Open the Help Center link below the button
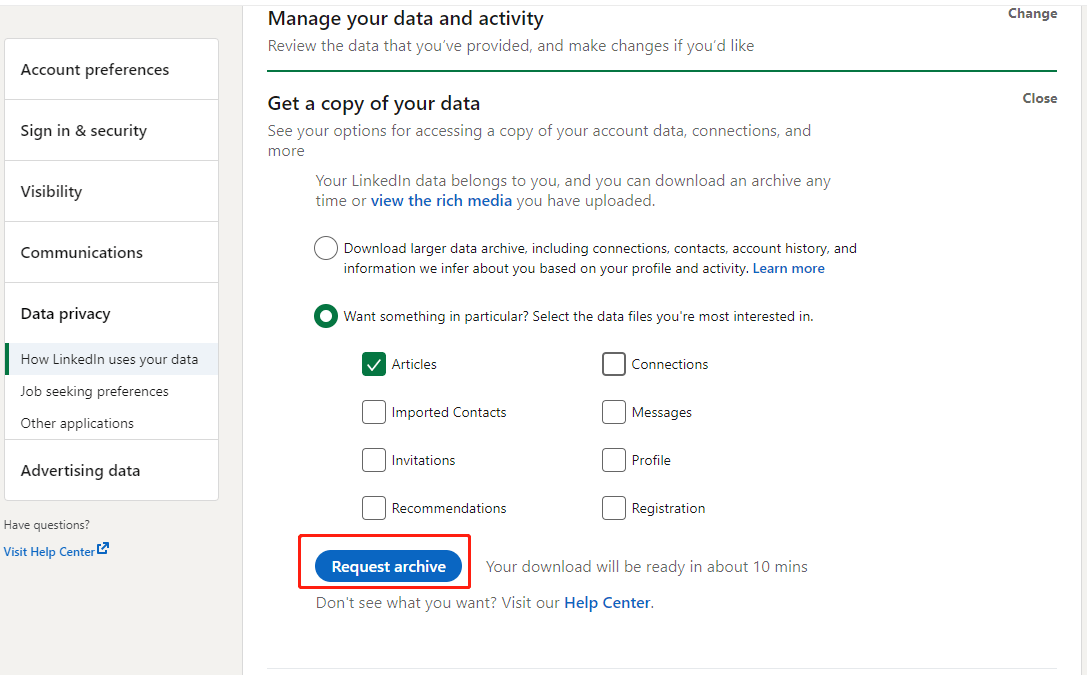1087x675 pixels. [x=606, y=602]
